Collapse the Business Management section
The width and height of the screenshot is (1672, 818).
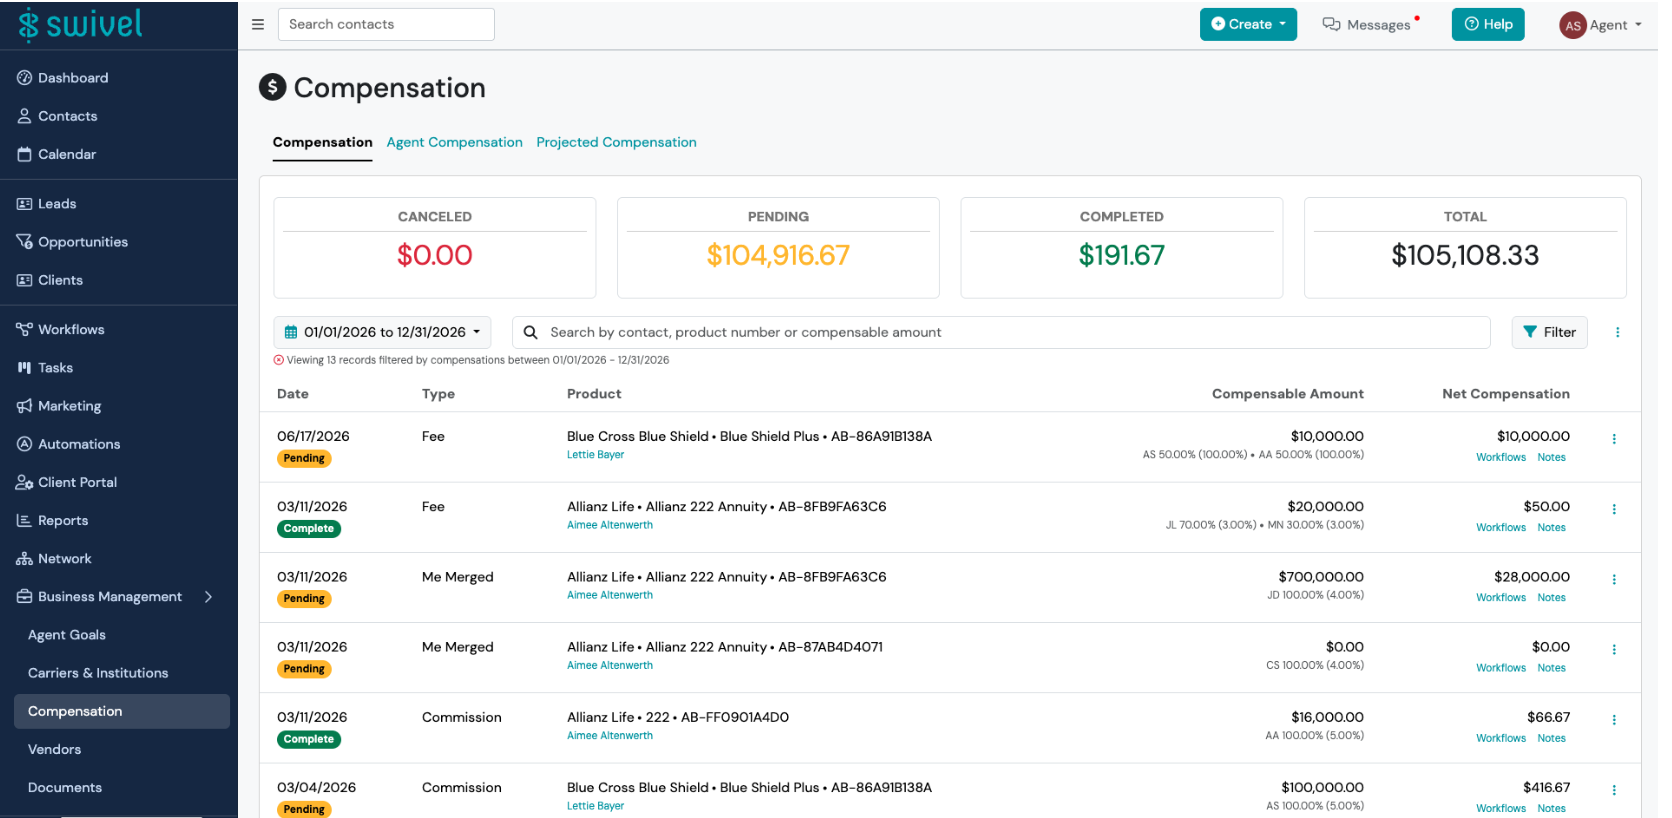208,597
